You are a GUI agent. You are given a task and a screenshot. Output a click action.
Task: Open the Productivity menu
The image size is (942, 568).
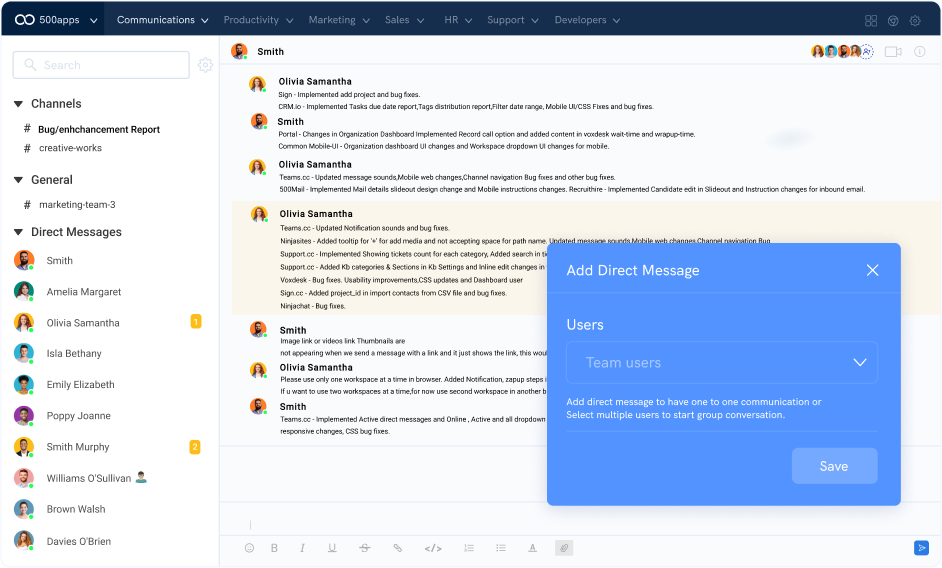coord(258,20)
